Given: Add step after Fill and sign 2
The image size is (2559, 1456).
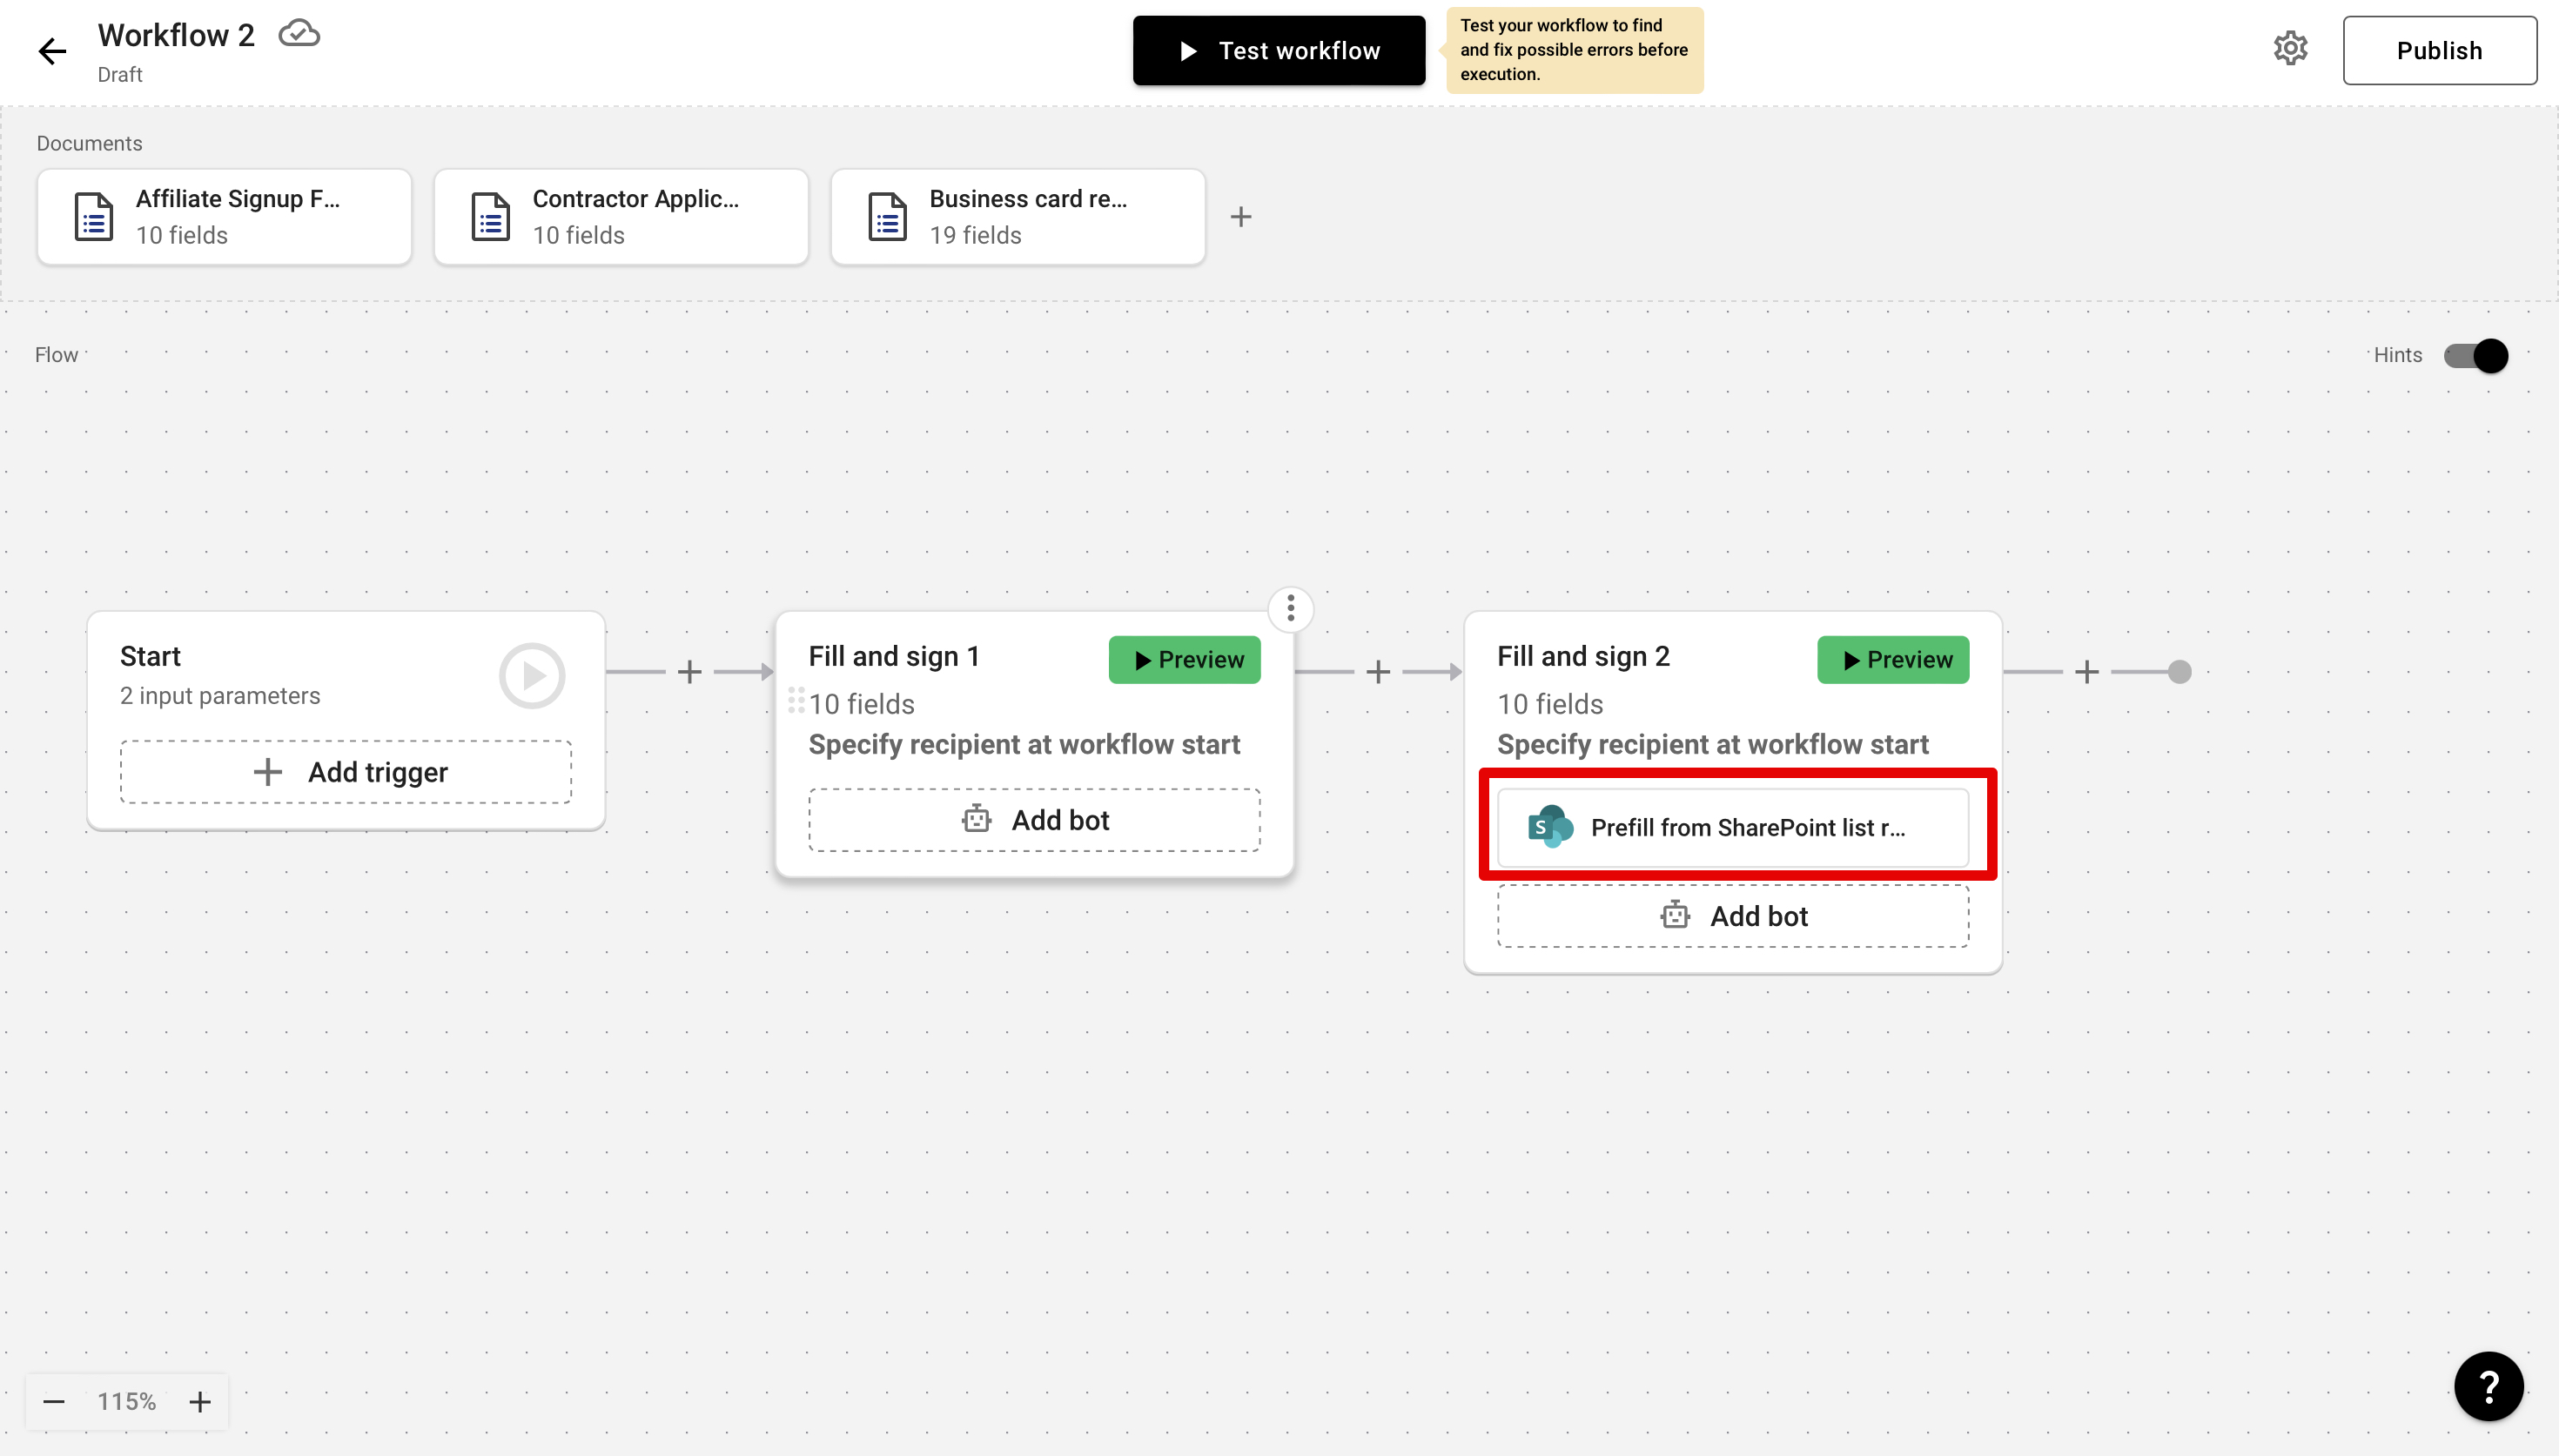Looking at the screenshot, I should pyautogui.click(x=2087, y=672).
